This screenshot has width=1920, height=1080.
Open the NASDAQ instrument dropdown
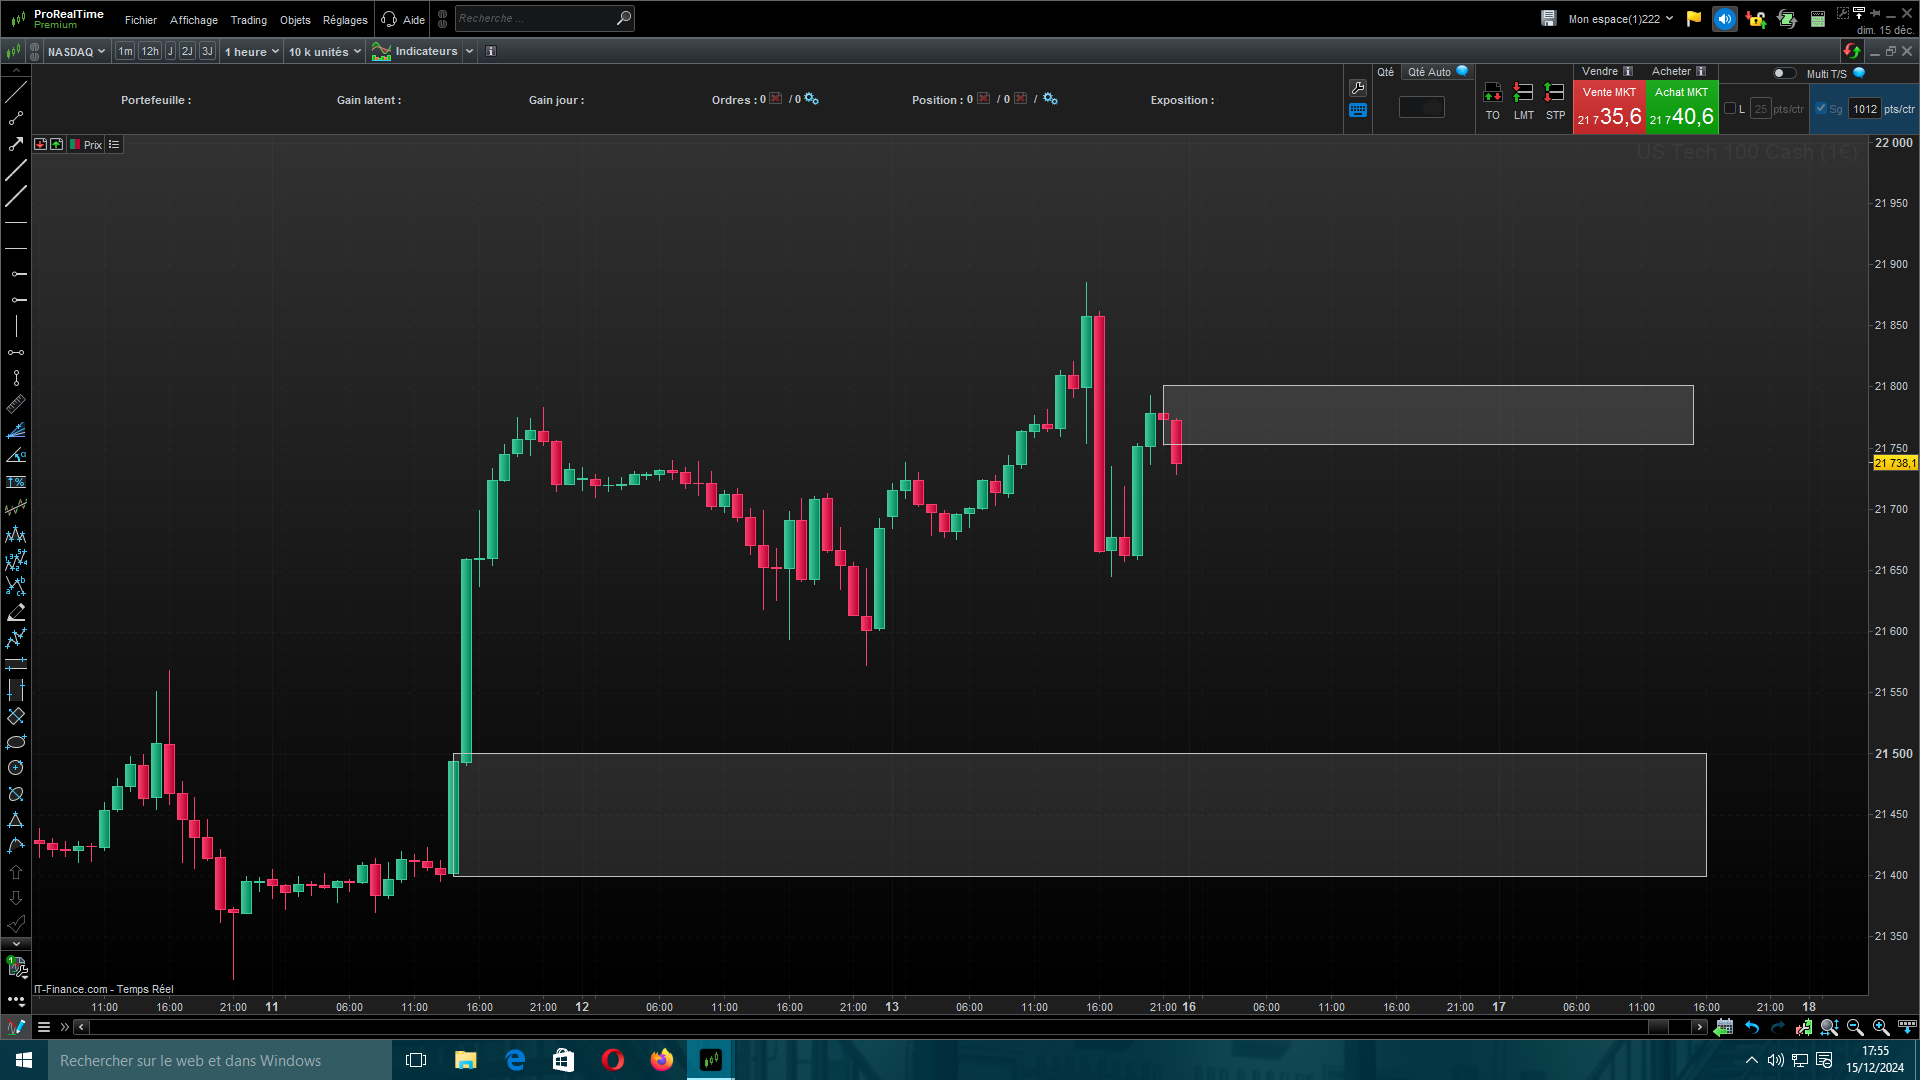point(76,52)
